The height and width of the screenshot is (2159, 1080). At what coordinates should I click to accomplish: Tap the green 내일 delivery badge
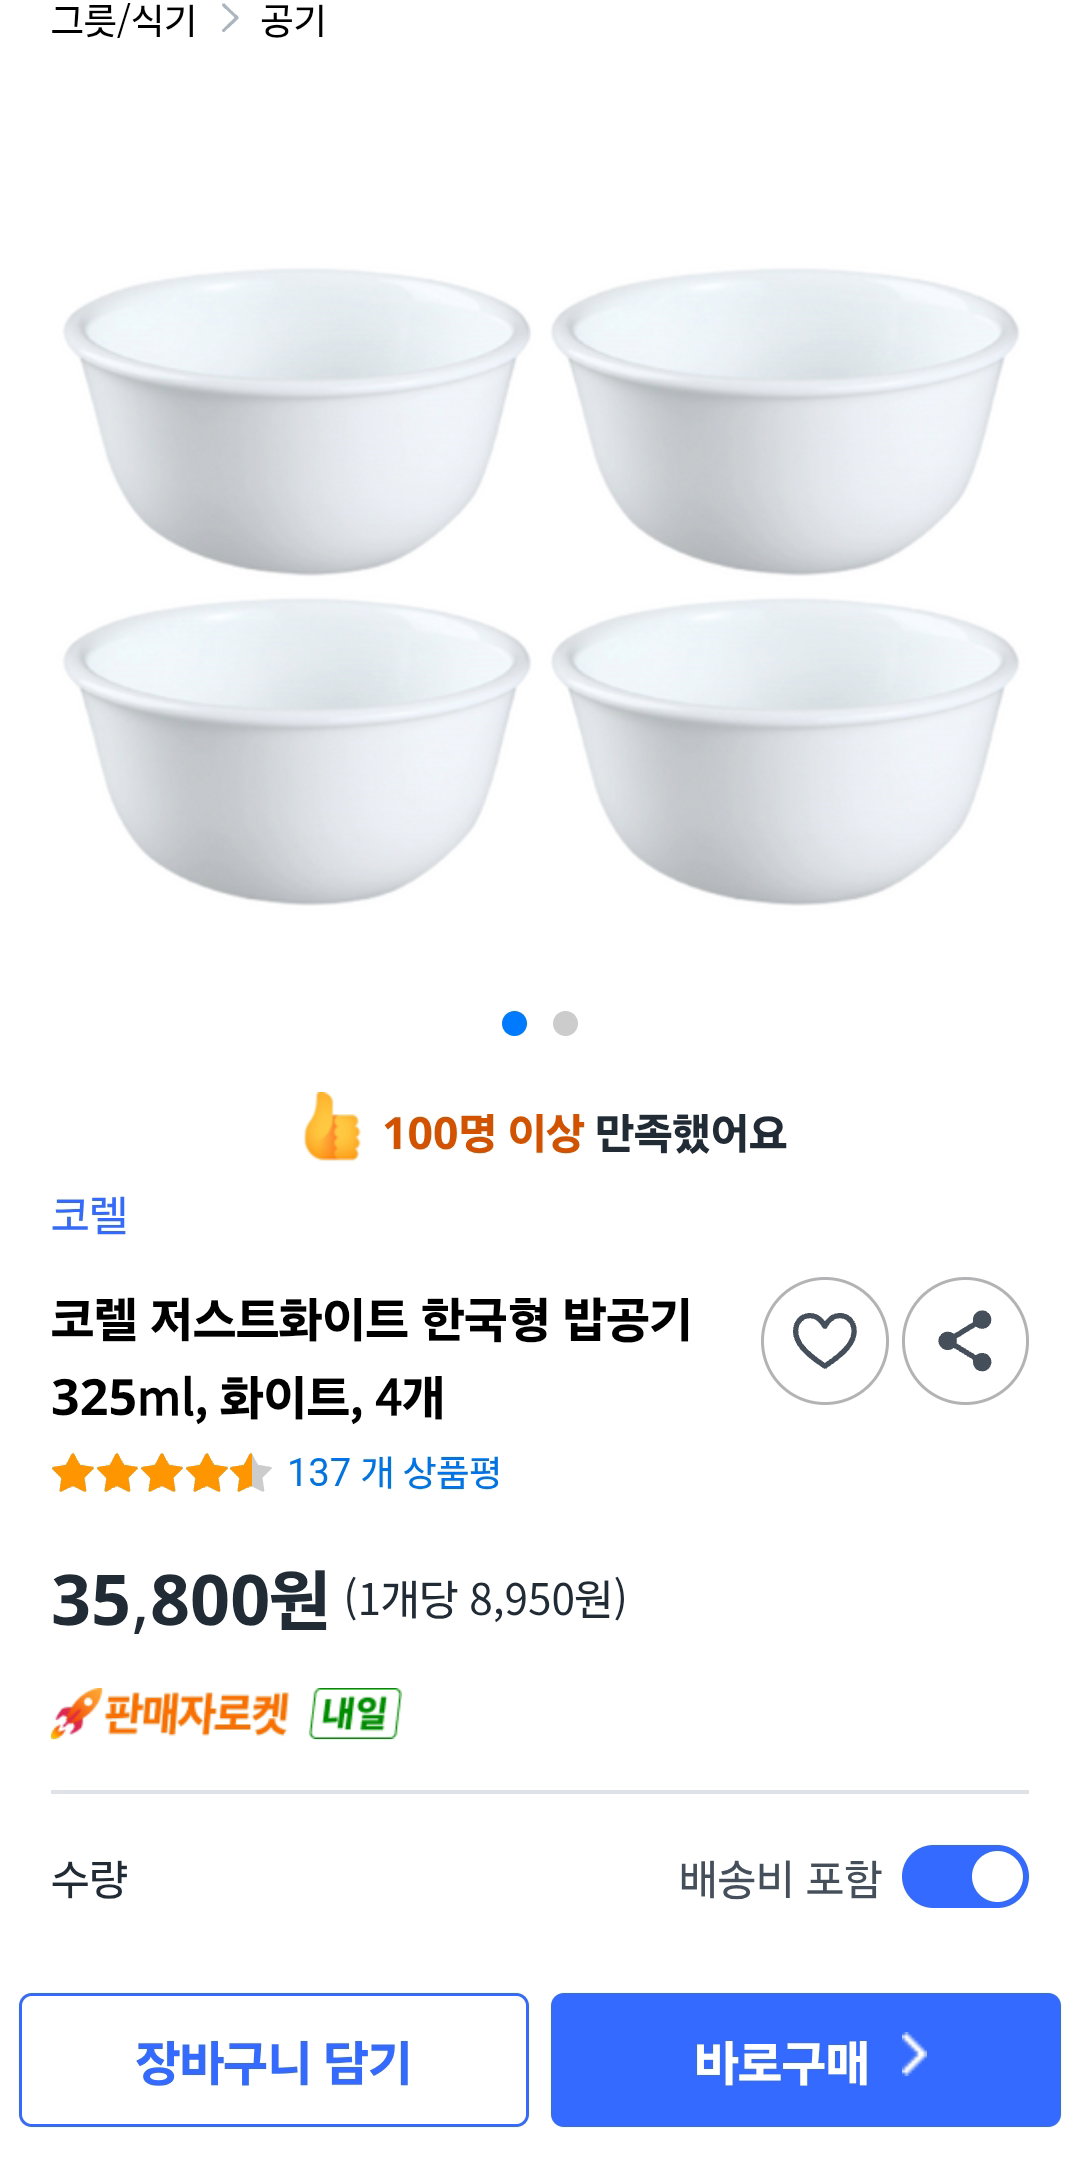(355, 1713)
